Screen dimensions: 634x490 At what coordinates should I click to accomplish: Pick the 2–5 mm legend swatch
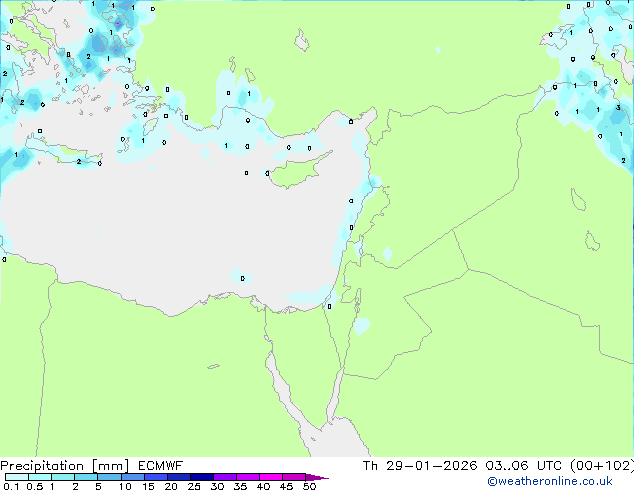pos(86,477)
